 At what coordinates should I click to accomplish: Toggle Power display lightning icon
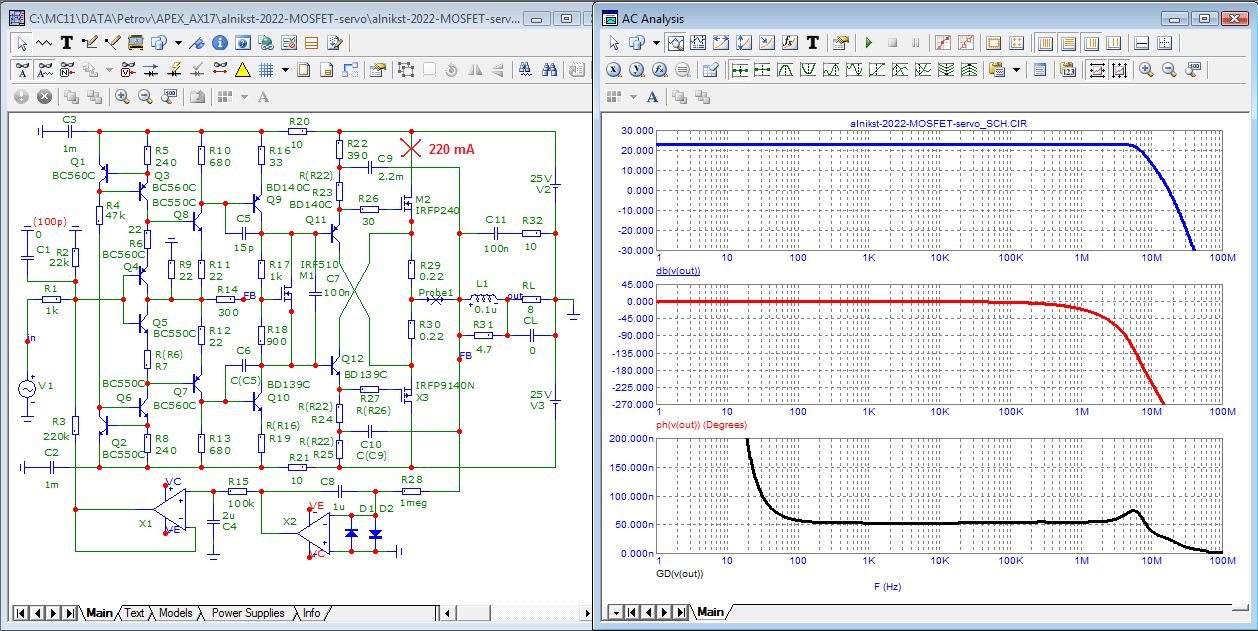pos(174,71)
